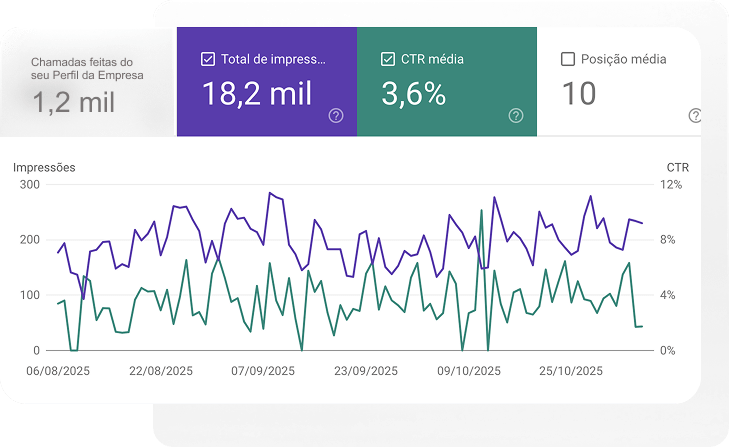Click help icon in CTR média card
Viewport: 729px width, 447px height.
click(516, 116)
